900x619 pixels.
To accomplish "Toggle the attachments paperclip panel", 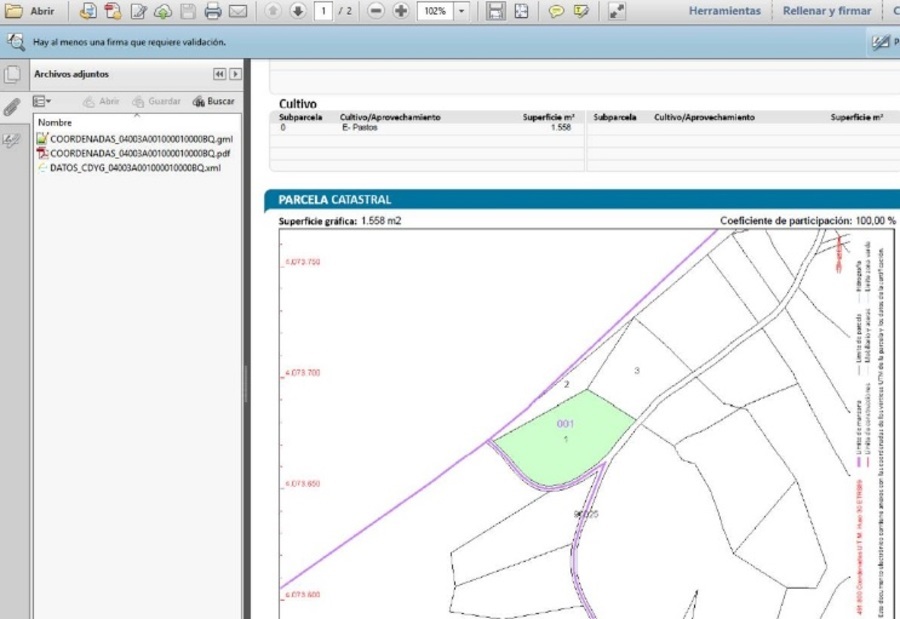I will coord(11,106).
